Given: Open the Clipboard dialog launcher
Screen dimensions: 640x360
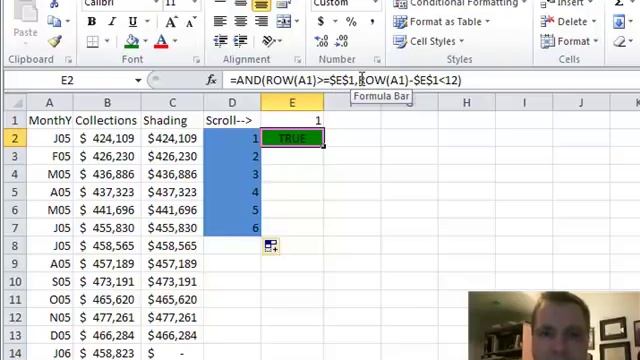Looking at the screenshot, I should click(68, 60).
